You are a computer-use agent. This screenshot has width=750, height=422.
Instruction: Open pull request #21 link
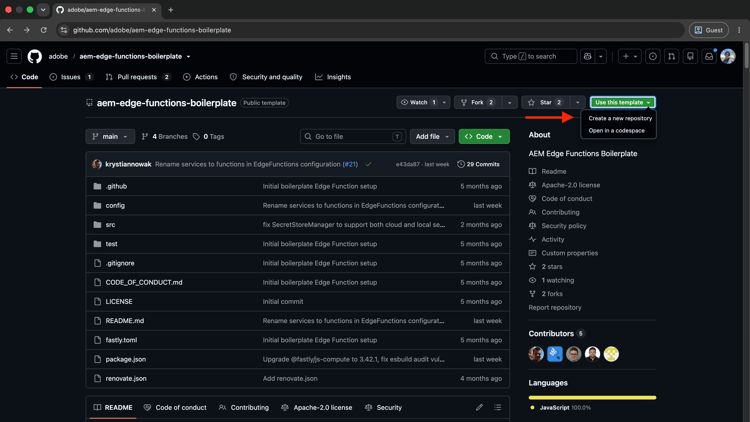pos(350,164)
